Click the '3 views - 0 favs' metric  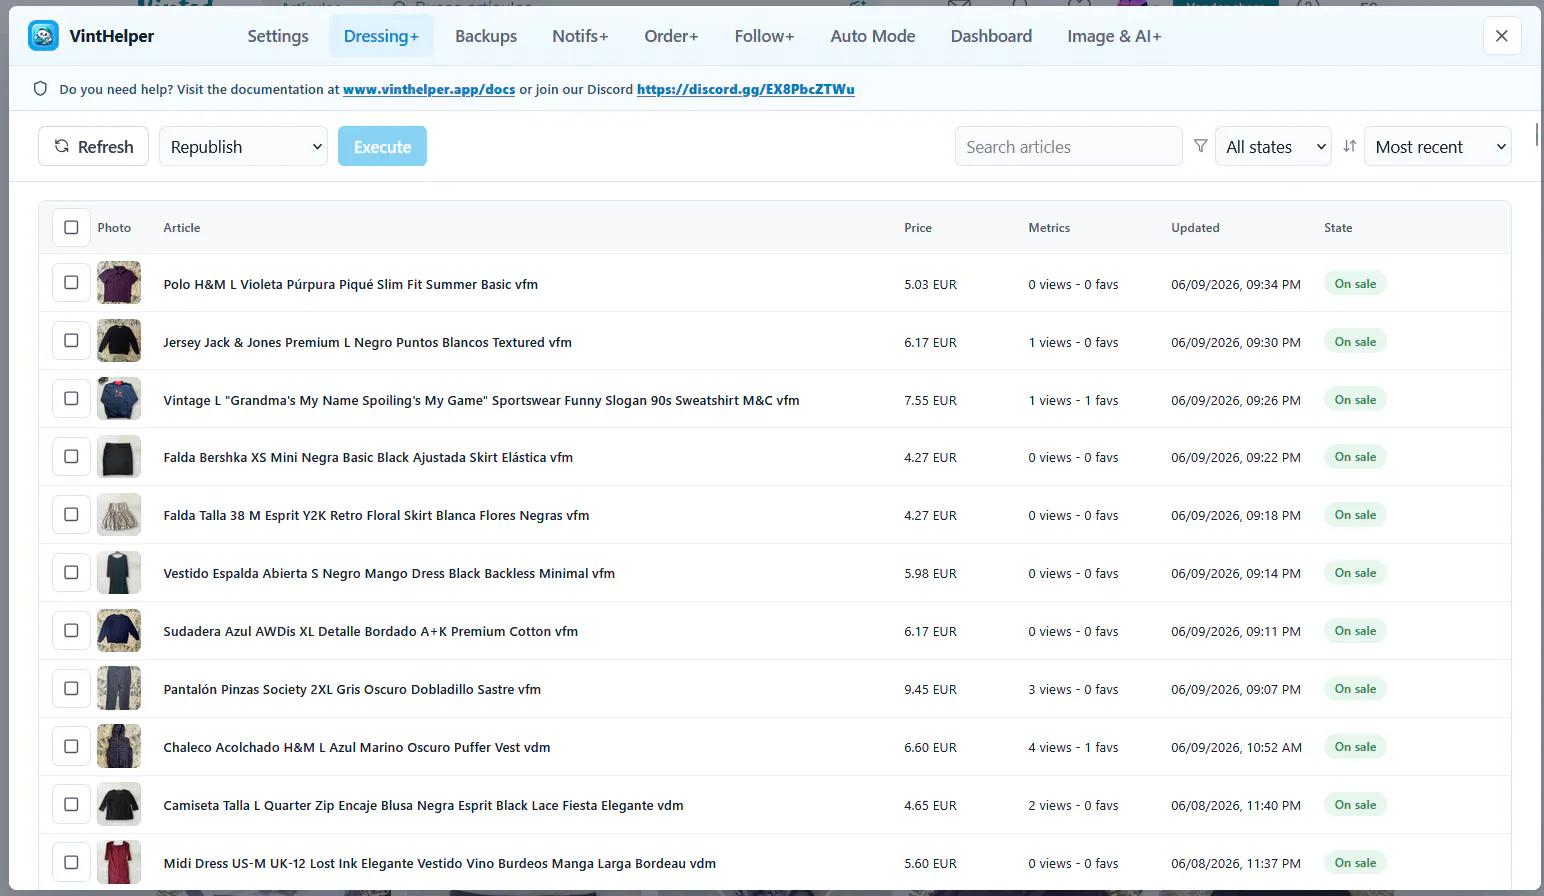1073,689
